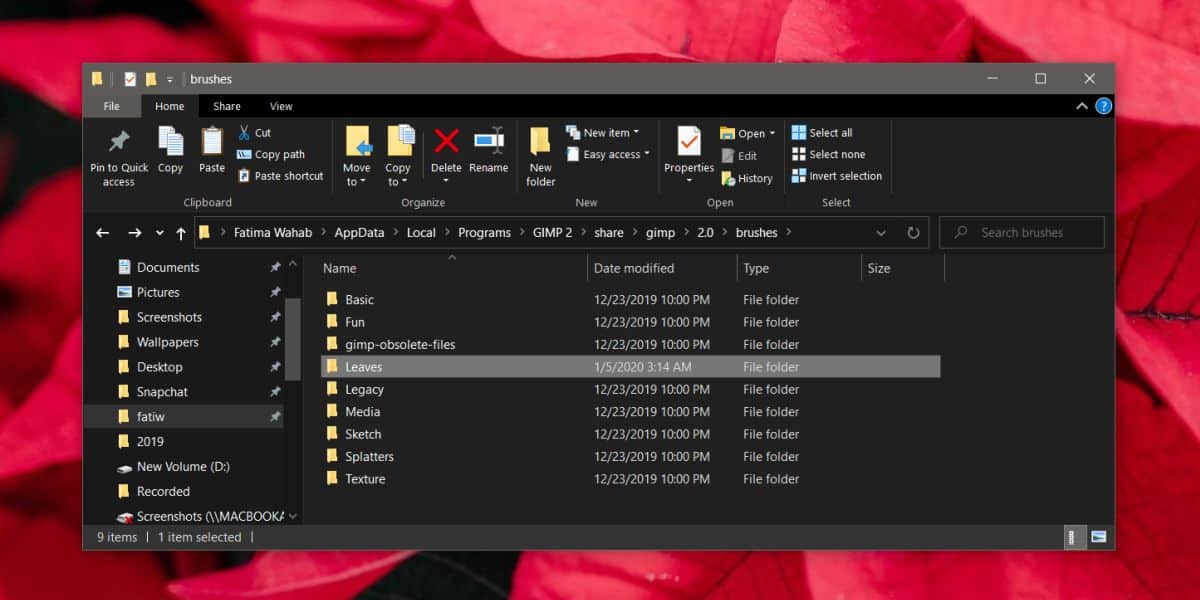Click Edit in the Open group
The image size is (1200, 600).
(739, 156)
